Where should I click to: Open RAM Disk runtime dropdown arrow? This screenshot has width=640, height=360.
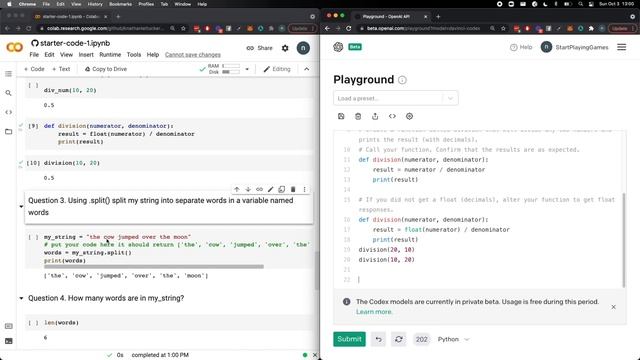[247, 69]
